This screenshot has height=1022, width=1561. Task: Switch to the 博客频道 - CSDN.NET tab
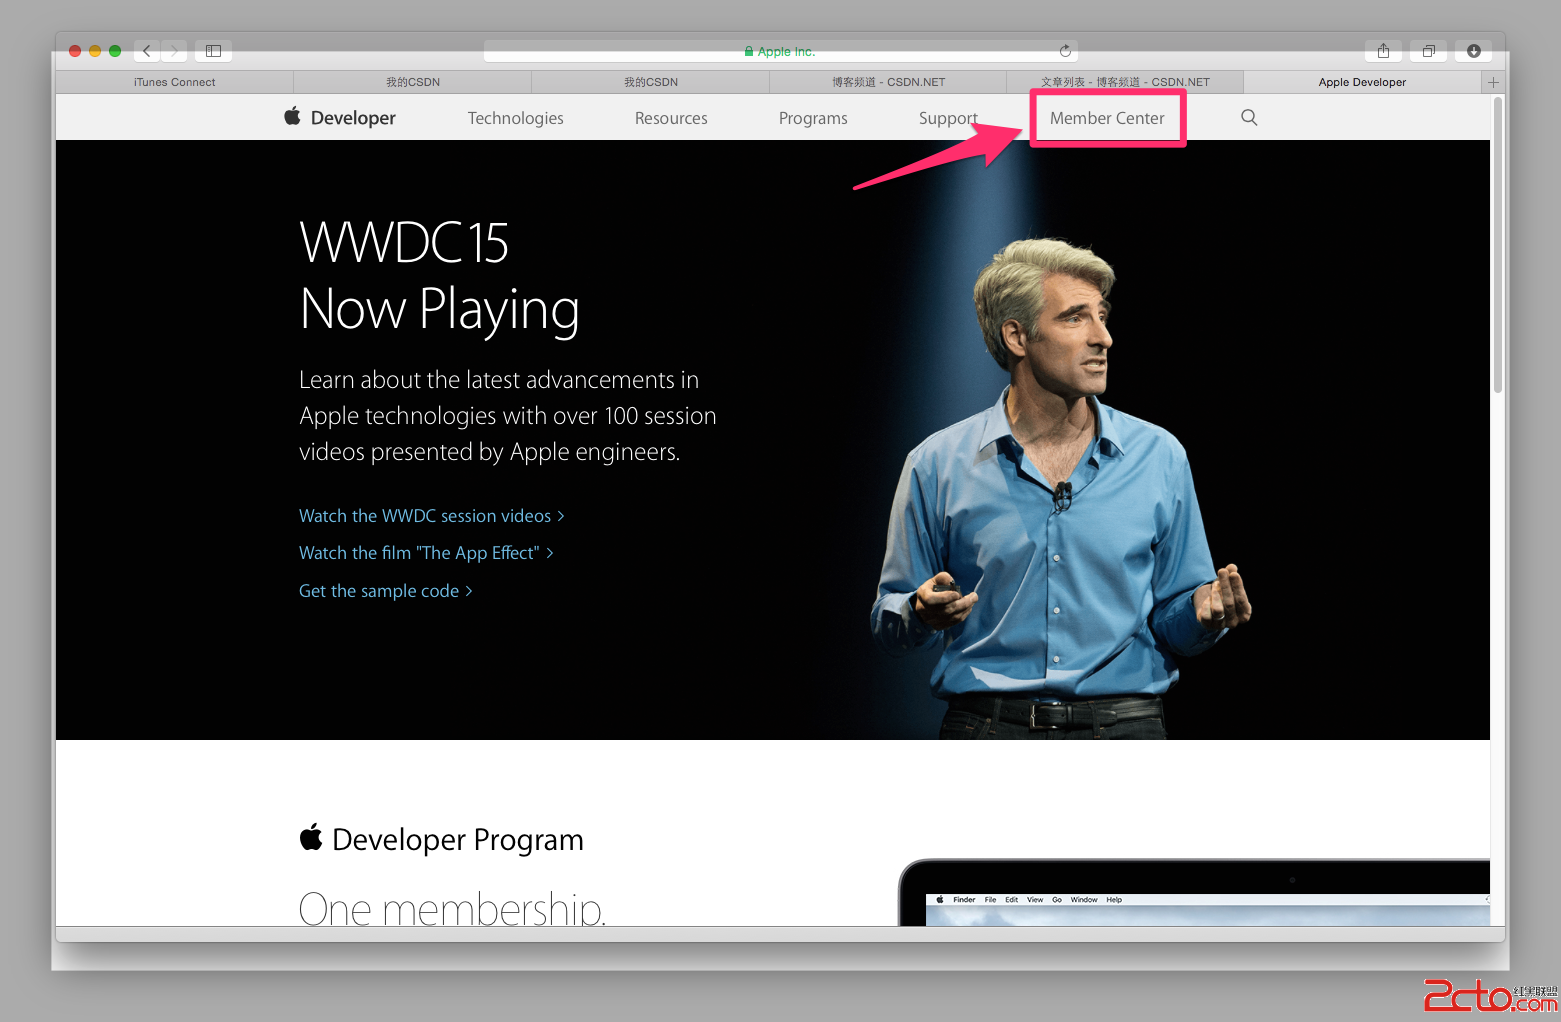coord(888,82)
